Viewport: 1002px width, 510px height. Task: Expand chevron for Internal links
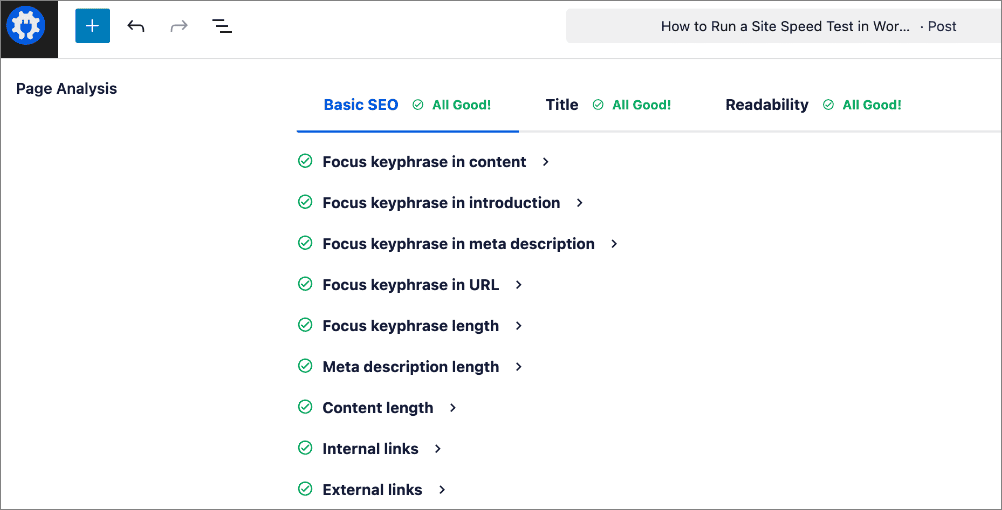tap(438, 449)
